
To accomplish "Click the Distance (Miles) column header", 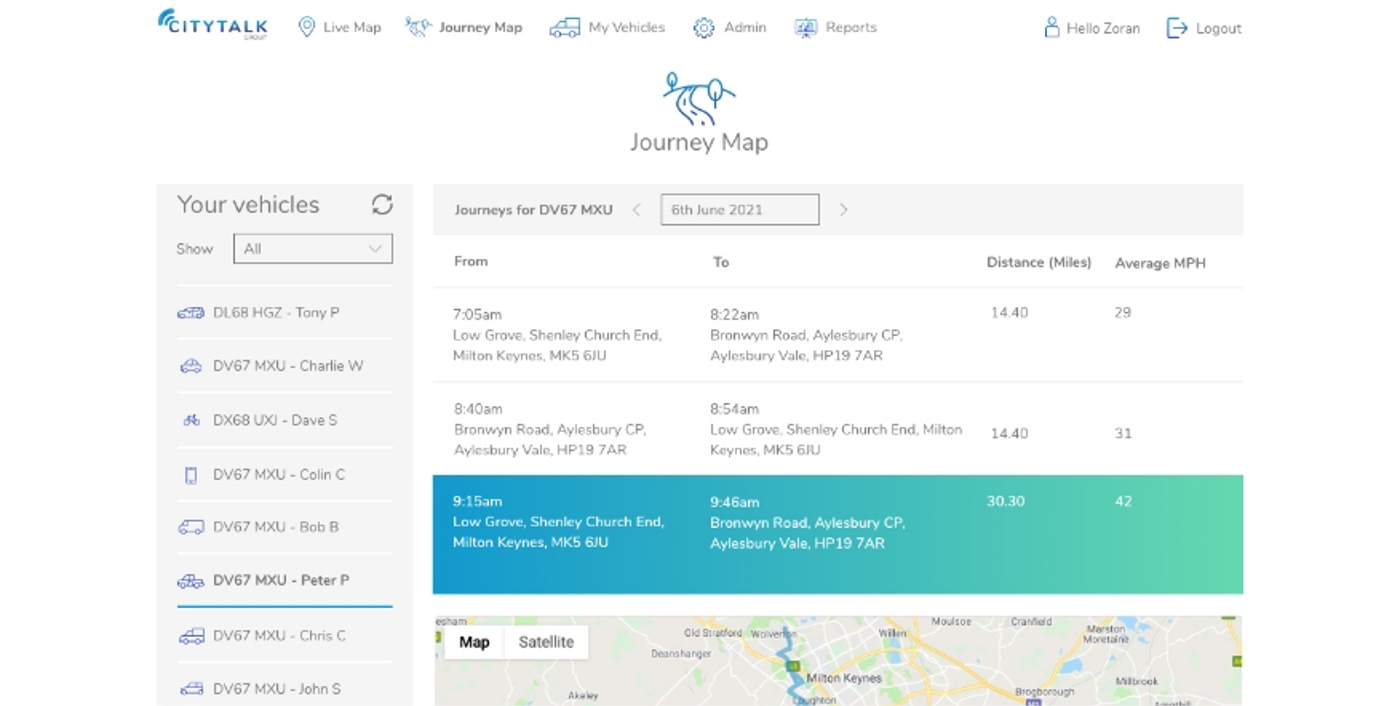I will point(1039,262).
